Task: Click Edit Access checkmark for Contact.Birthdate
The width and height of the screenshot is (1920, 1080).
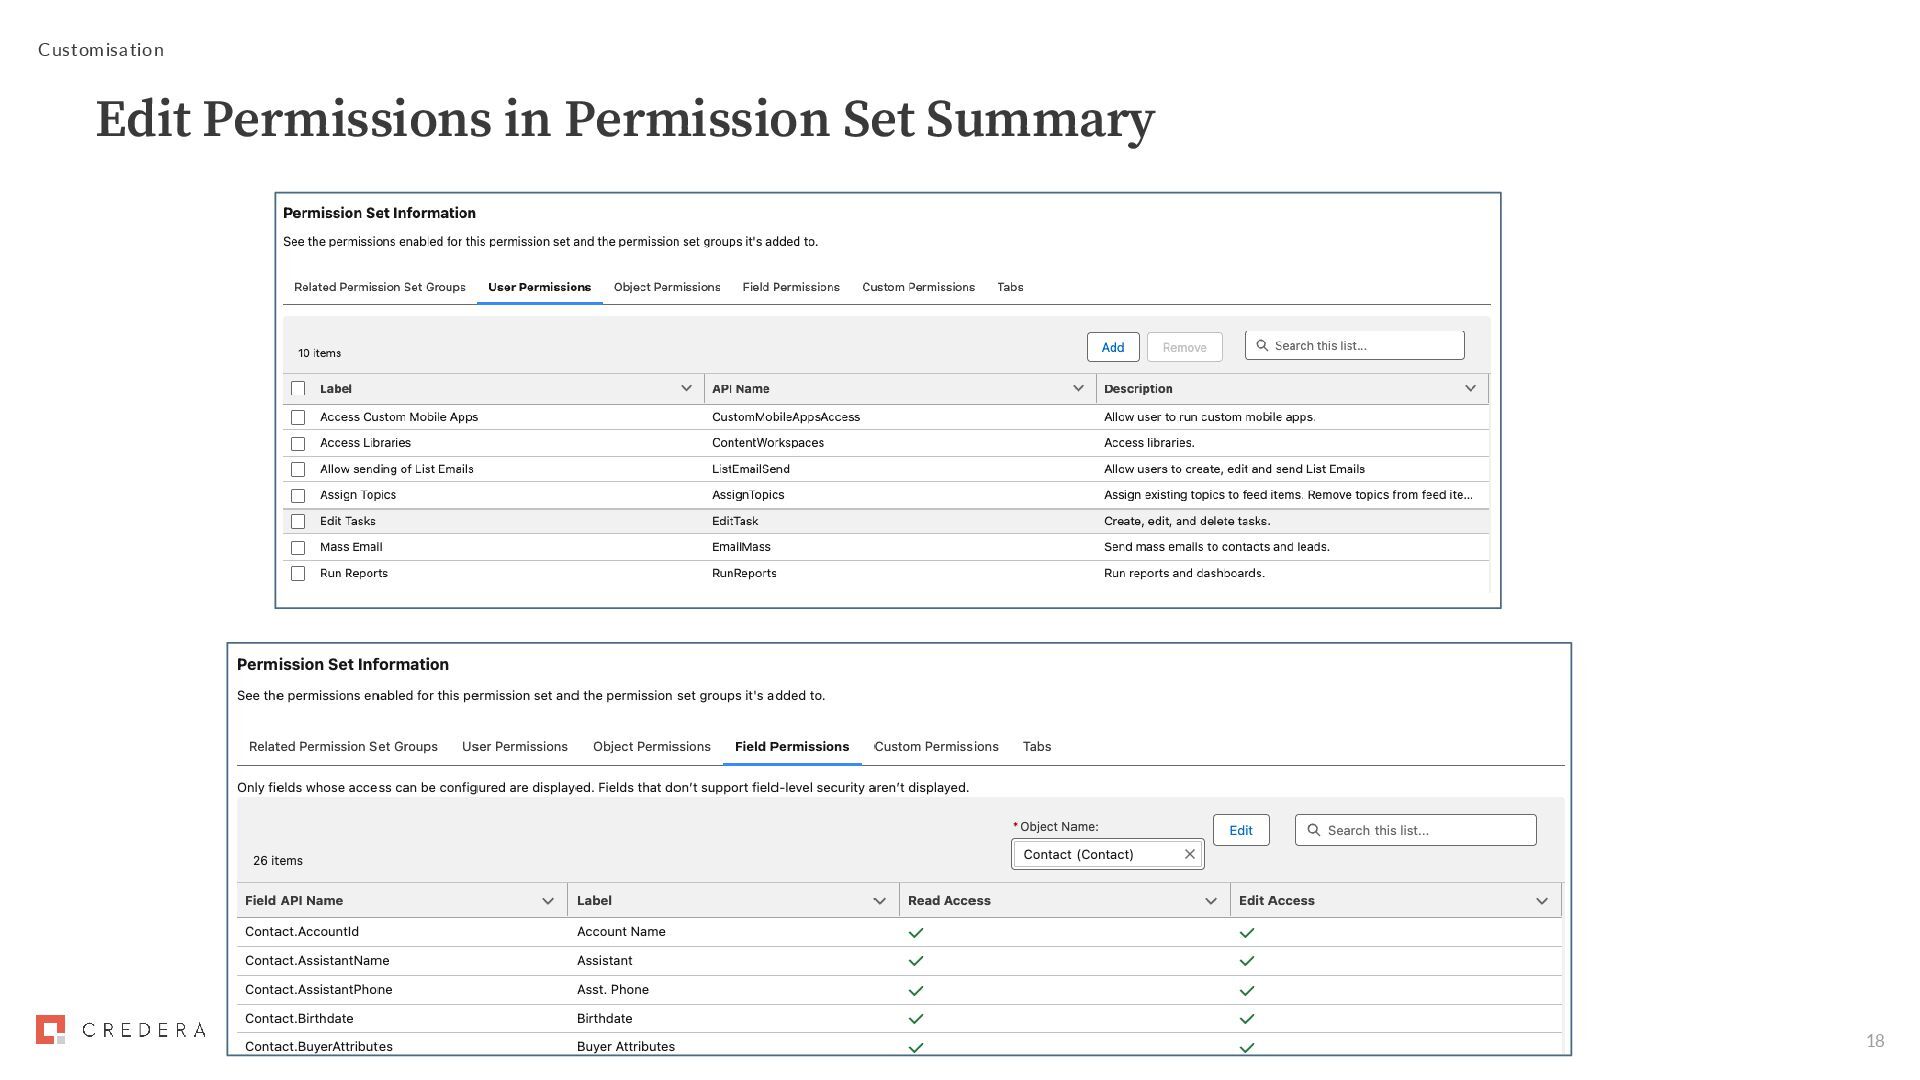Action: 1246,1019
